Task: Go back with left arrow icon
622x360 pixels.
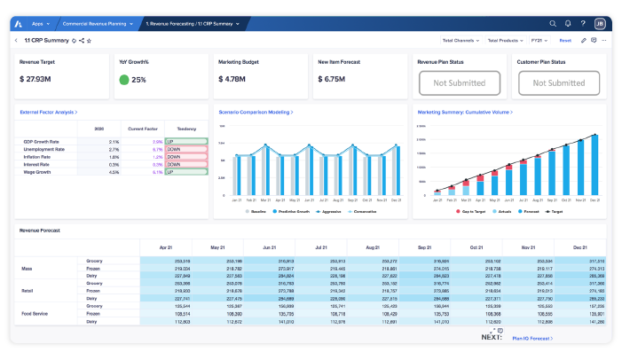Action: click(16, 40)
